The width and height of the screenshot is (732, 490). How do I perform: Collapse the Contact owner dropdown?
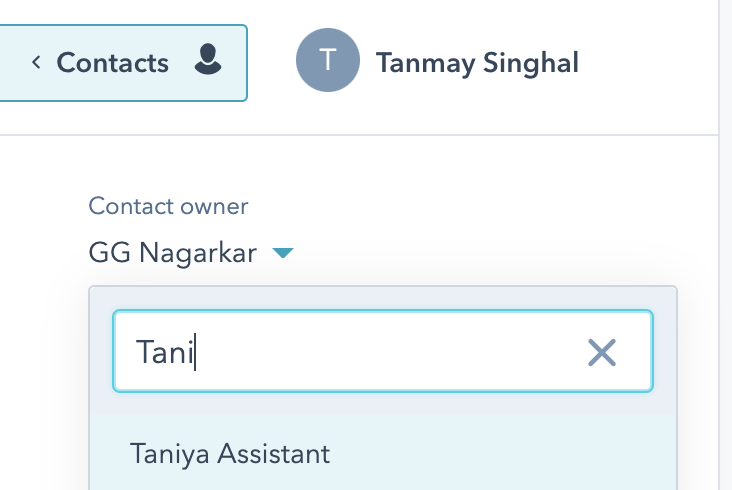283,253
